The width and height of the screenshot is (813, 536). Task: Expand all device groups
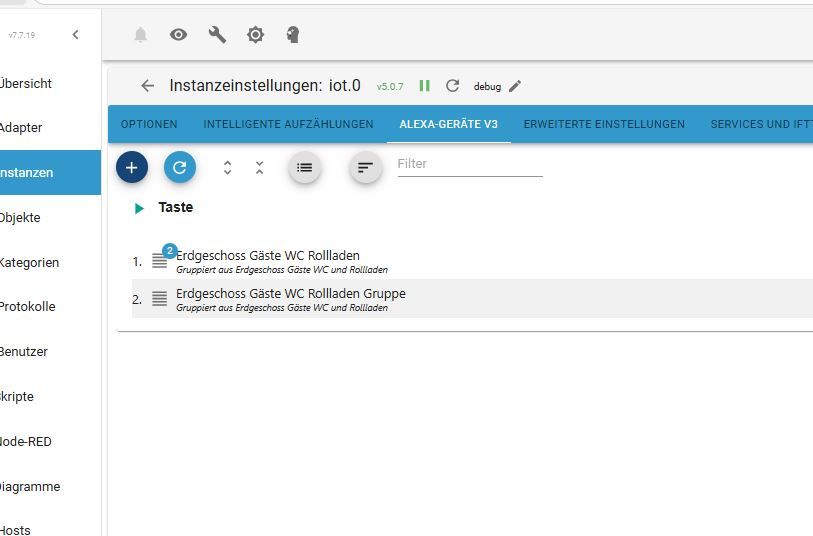coord(227,167)
